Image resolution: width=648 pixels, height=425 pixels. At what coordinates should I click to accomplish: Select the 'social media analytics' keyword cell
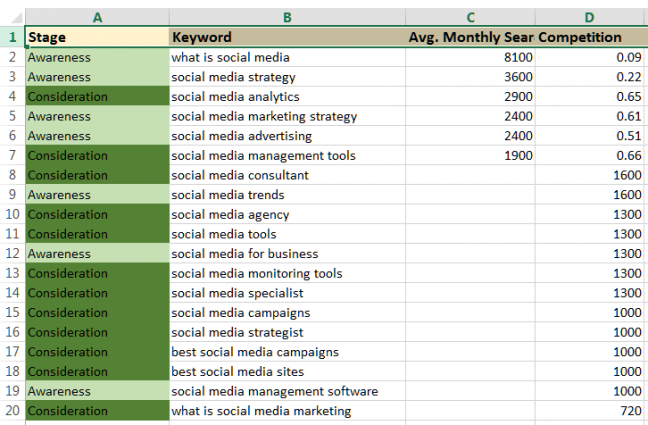pyautogui.click(x=287, y=96)
